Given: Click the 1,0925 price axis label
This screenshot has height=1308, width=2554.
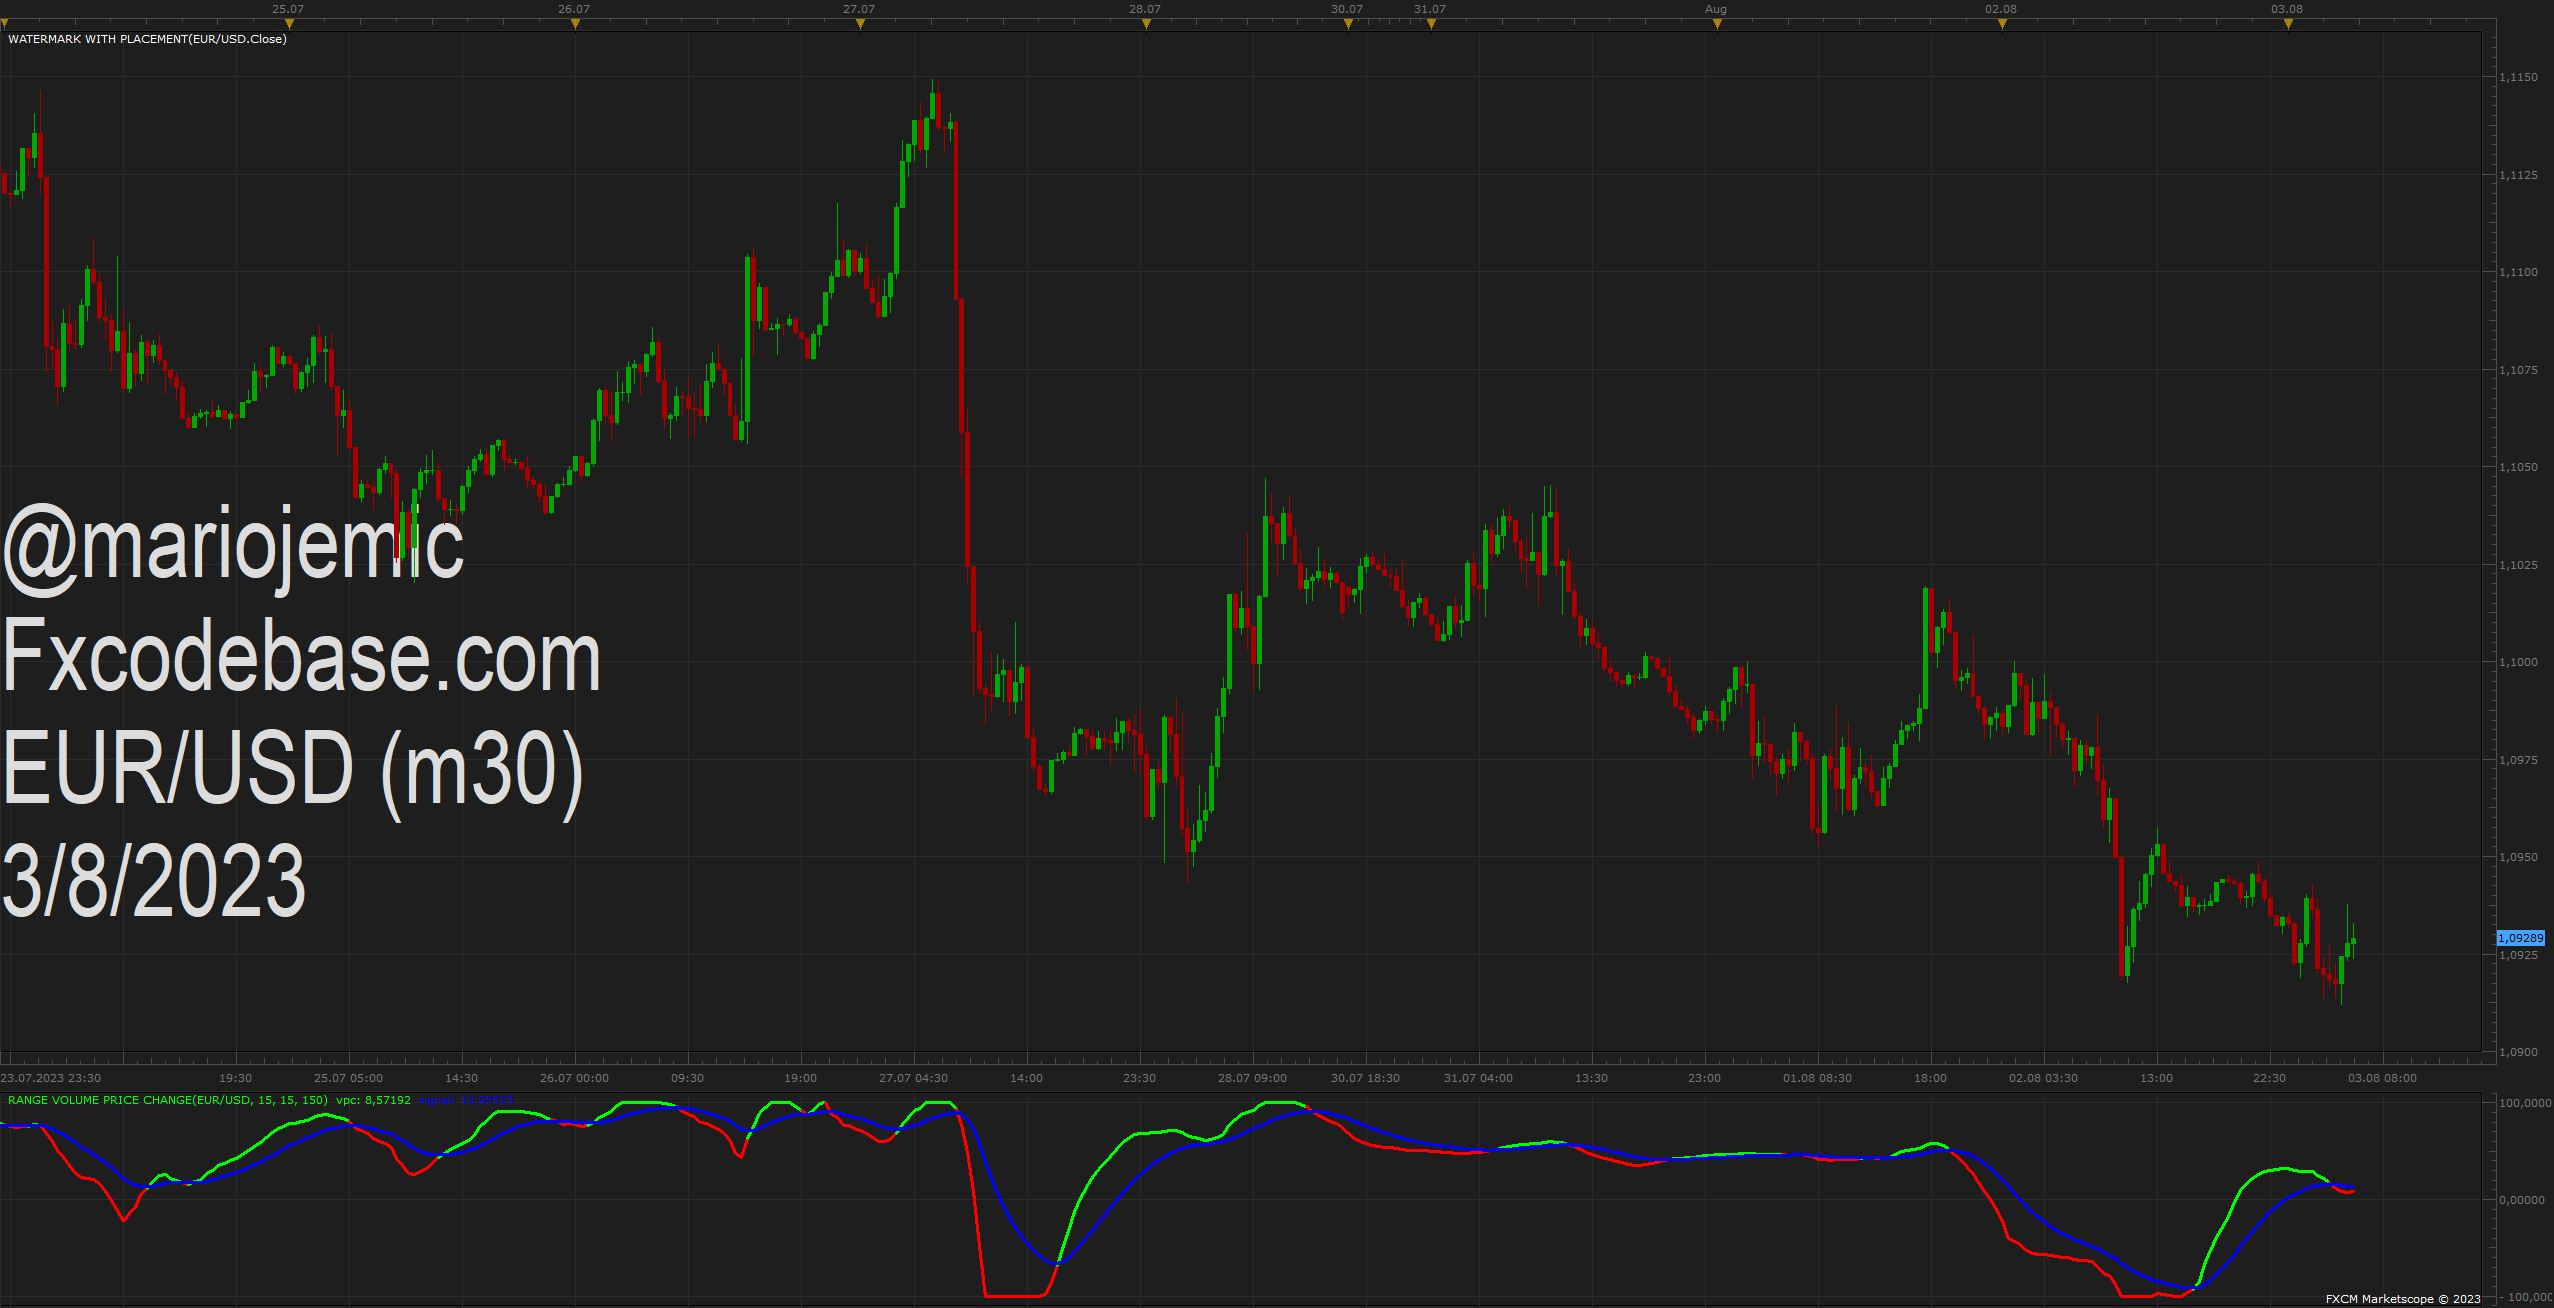Looking at the screenshot, I should pos(2518,955).
